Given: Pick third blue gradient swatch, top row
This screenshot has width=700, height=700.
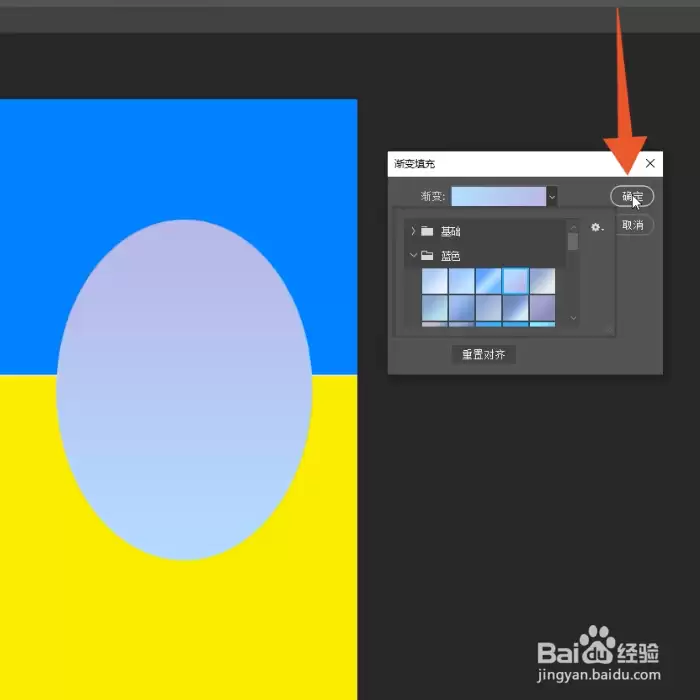Looking at the screenshot, I should [x=488, y=281].
